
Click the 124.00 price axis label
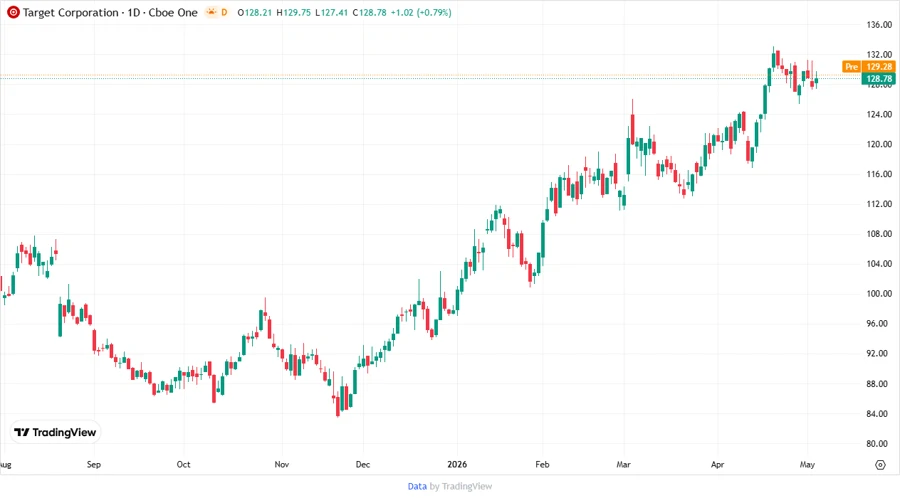879,114
